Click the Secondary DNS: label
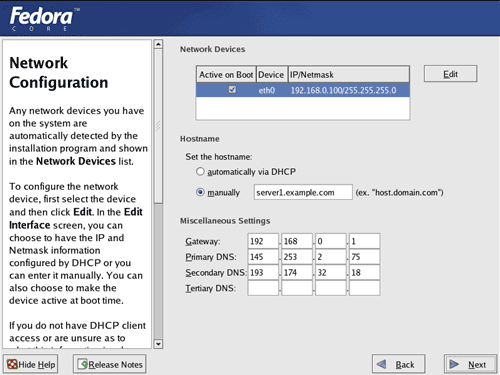This screenshot has height=375, width=500. pos(216,273)
